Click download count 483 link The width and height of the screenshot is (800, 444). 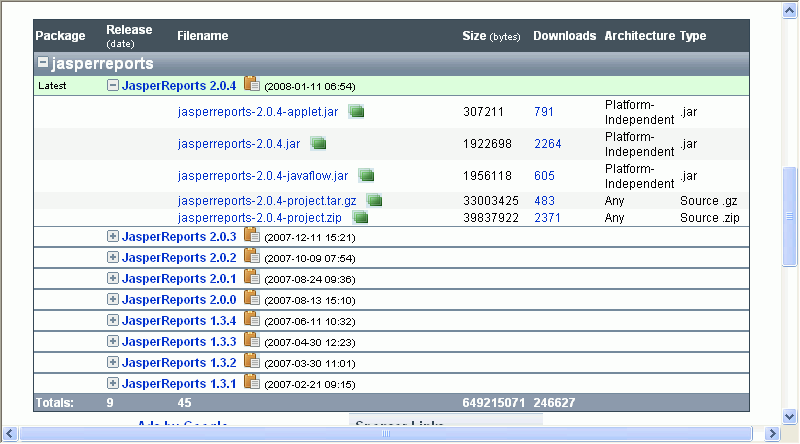coord(544,201)
